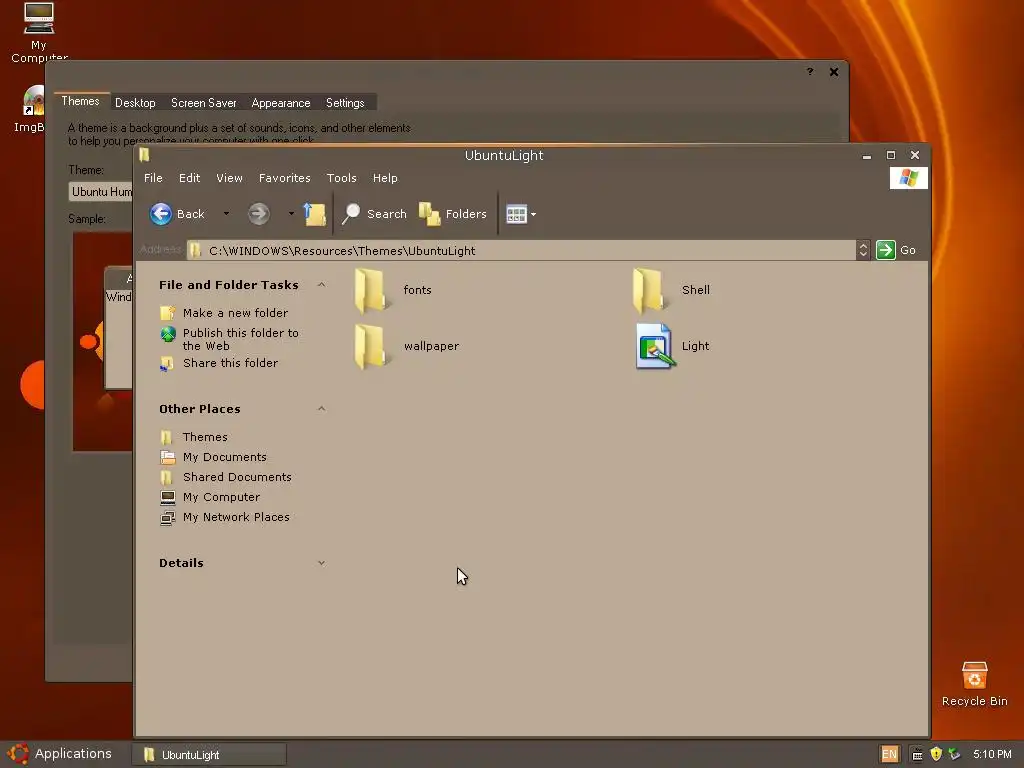The image size is (1024, 768).
Task: Click the greyed Forward arrow button
Action: pos(259,214)
